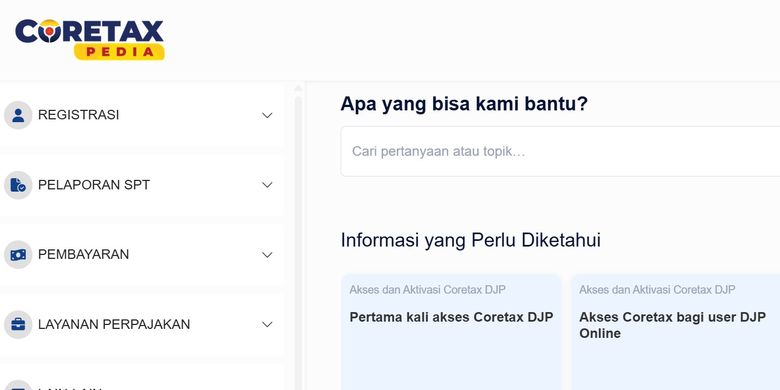Click the Pembayaran money icon
The width and height of the screenshot is (780, 390).
pyautogui.click(x=18, y=255)
